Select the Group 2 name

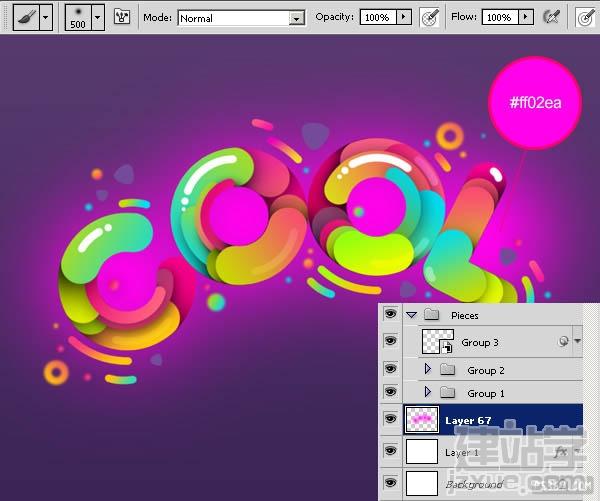pyautogui.click(x=486, y=370)
